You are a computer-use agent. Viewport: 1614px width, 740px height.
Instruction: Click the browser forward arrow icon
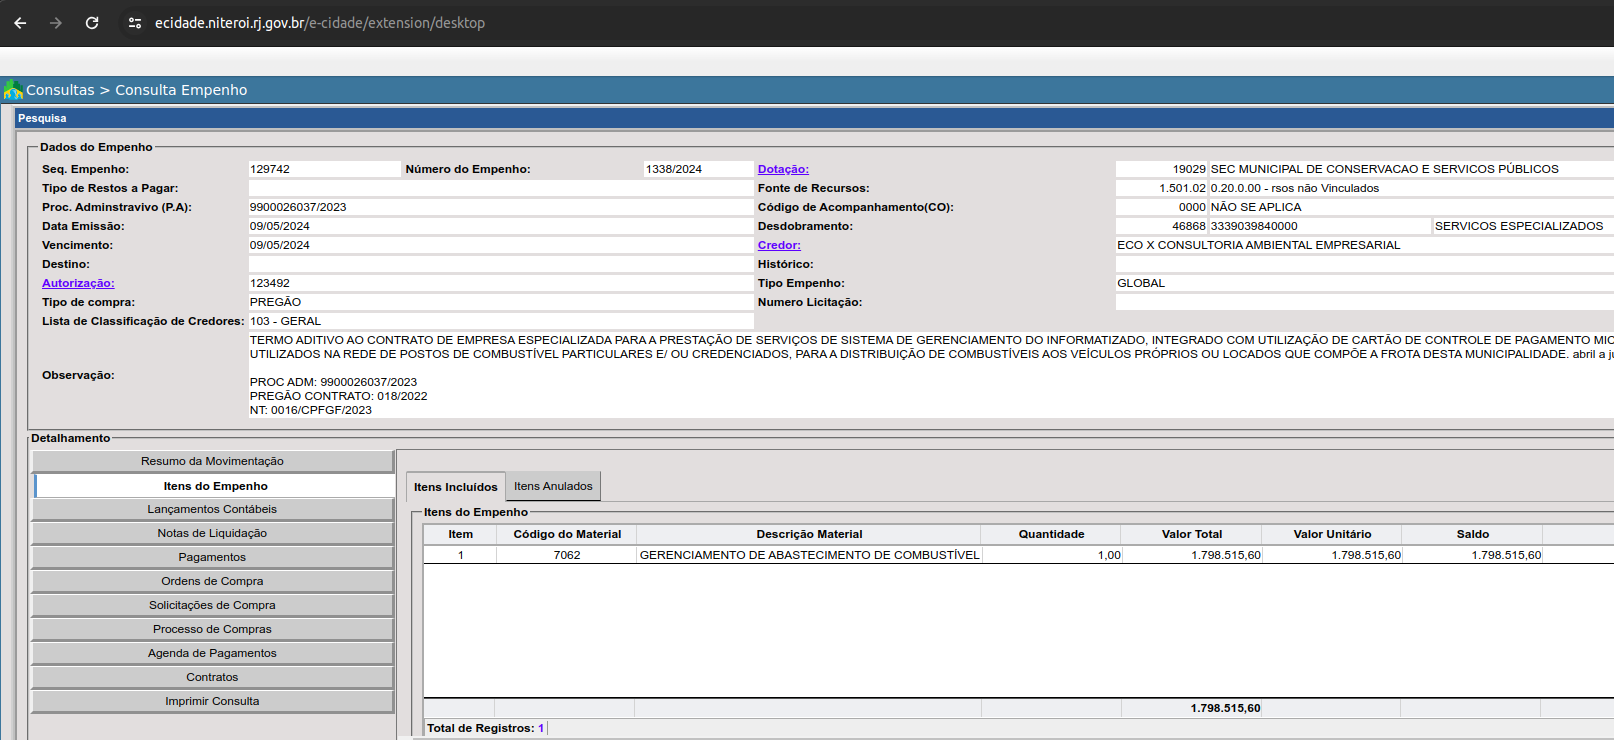(56, 23)
